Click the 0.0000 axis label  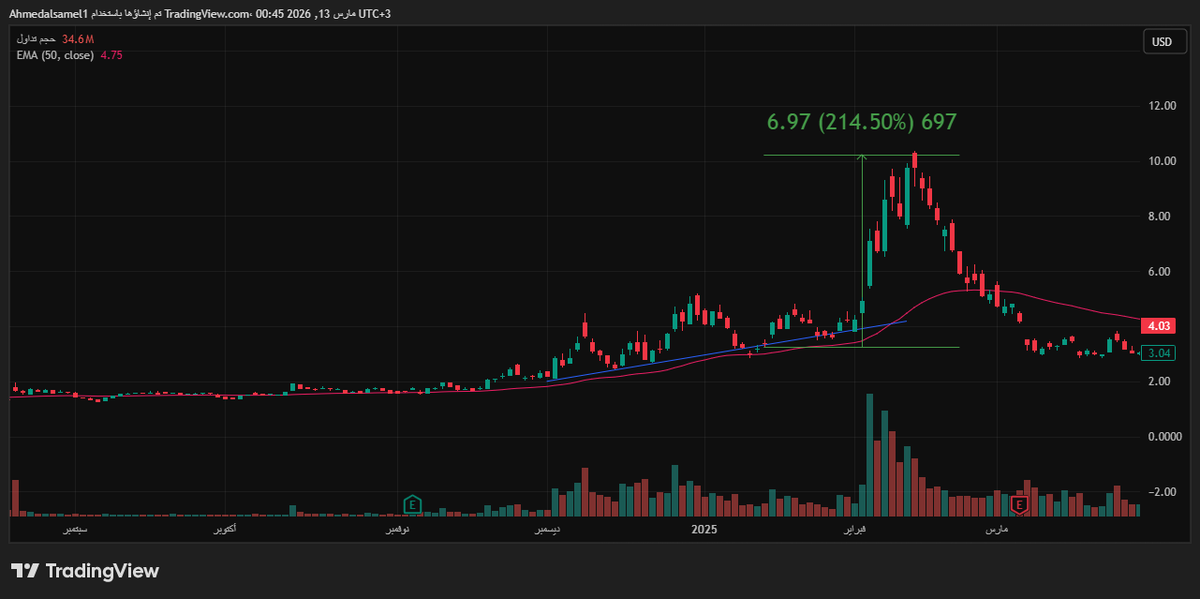(x=1165, y=437)
